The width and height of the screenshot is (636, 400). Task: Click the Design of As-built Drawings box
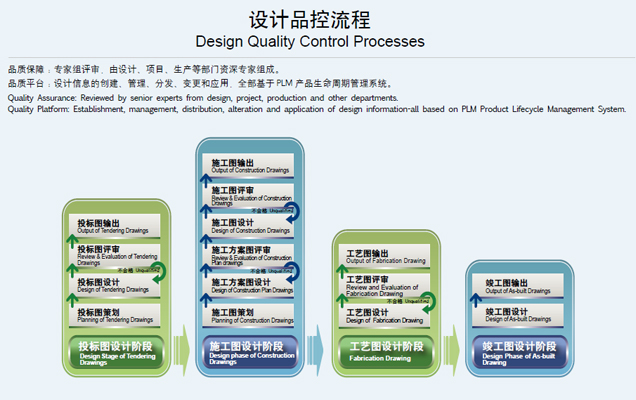pos(518,315)
